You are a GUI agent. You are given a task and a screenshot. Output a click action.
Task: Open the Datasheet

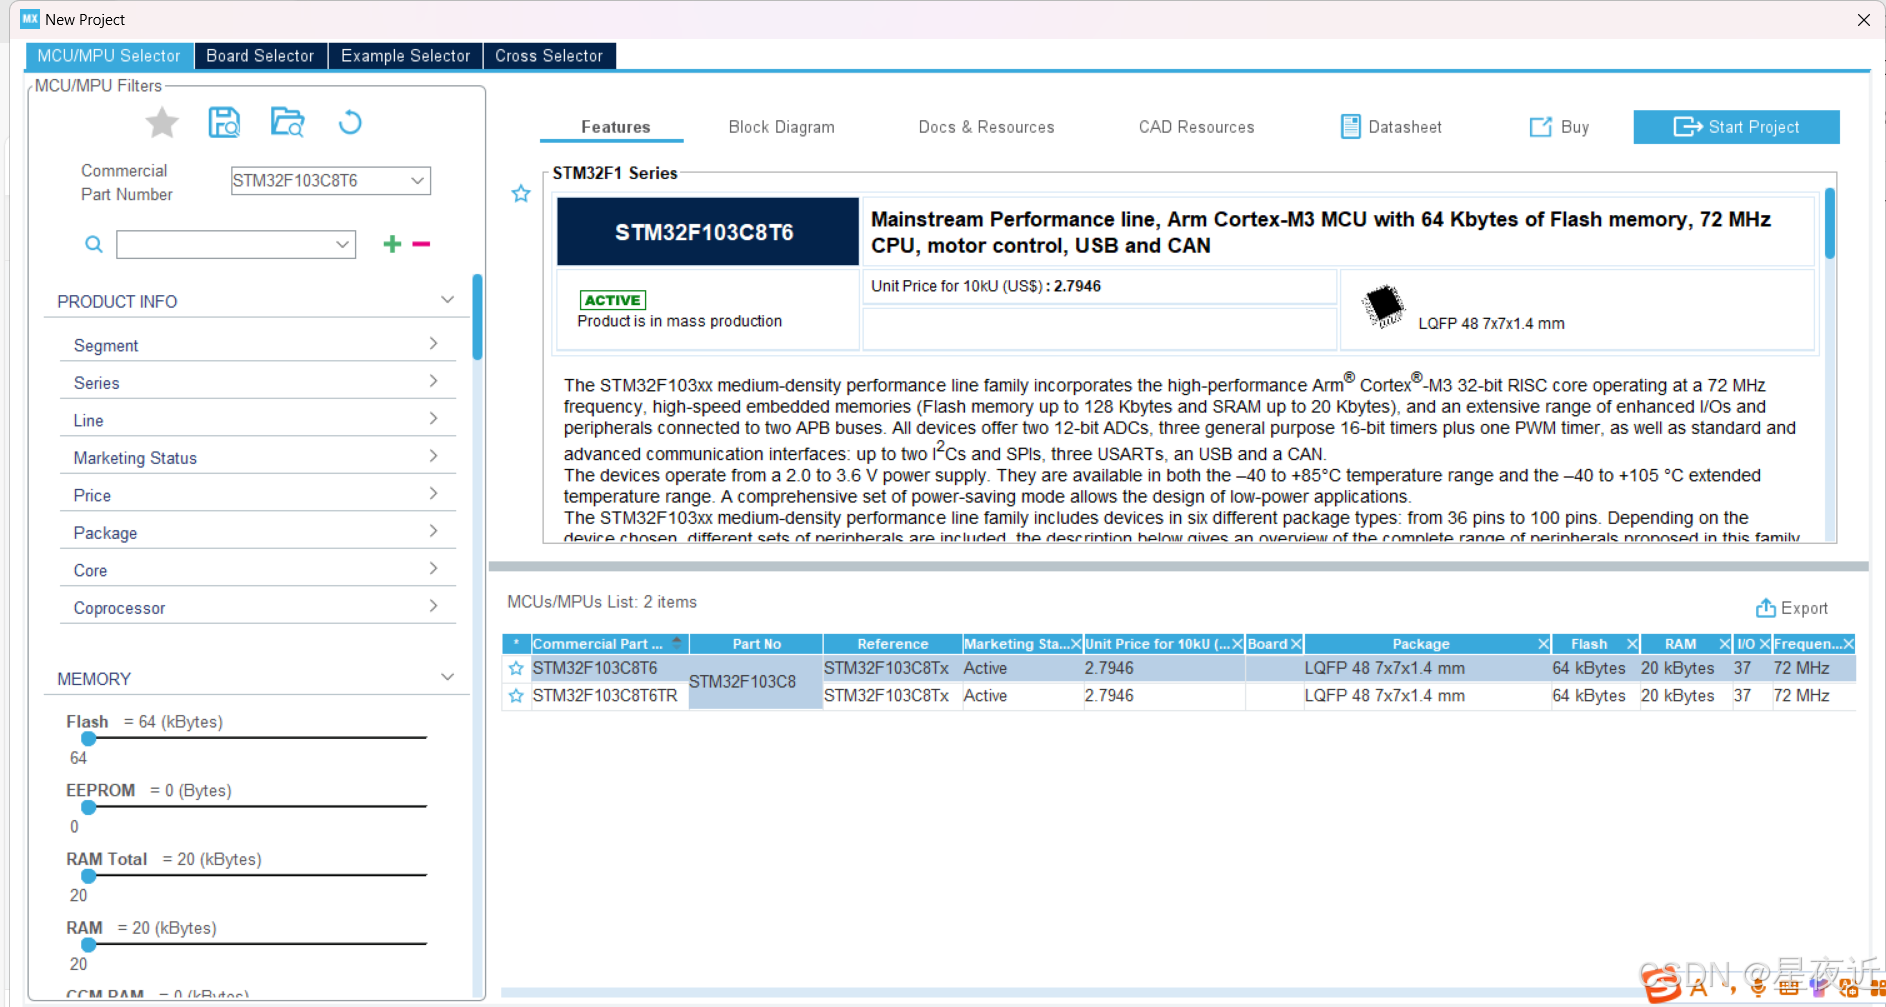(1391, 127)
